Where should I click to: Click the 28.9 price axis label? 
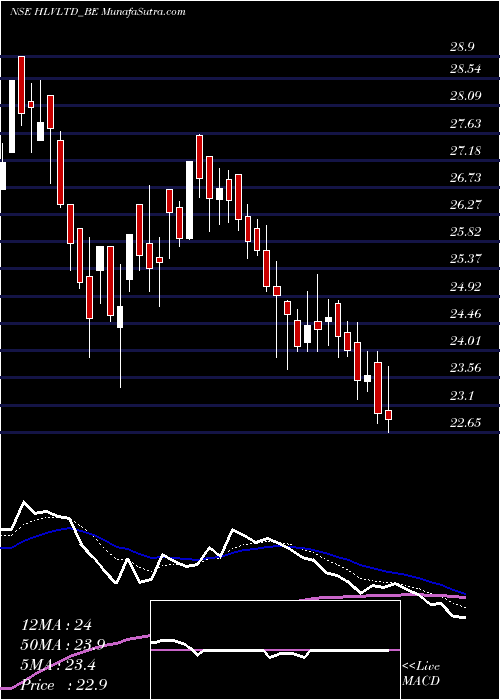point(462,47)
